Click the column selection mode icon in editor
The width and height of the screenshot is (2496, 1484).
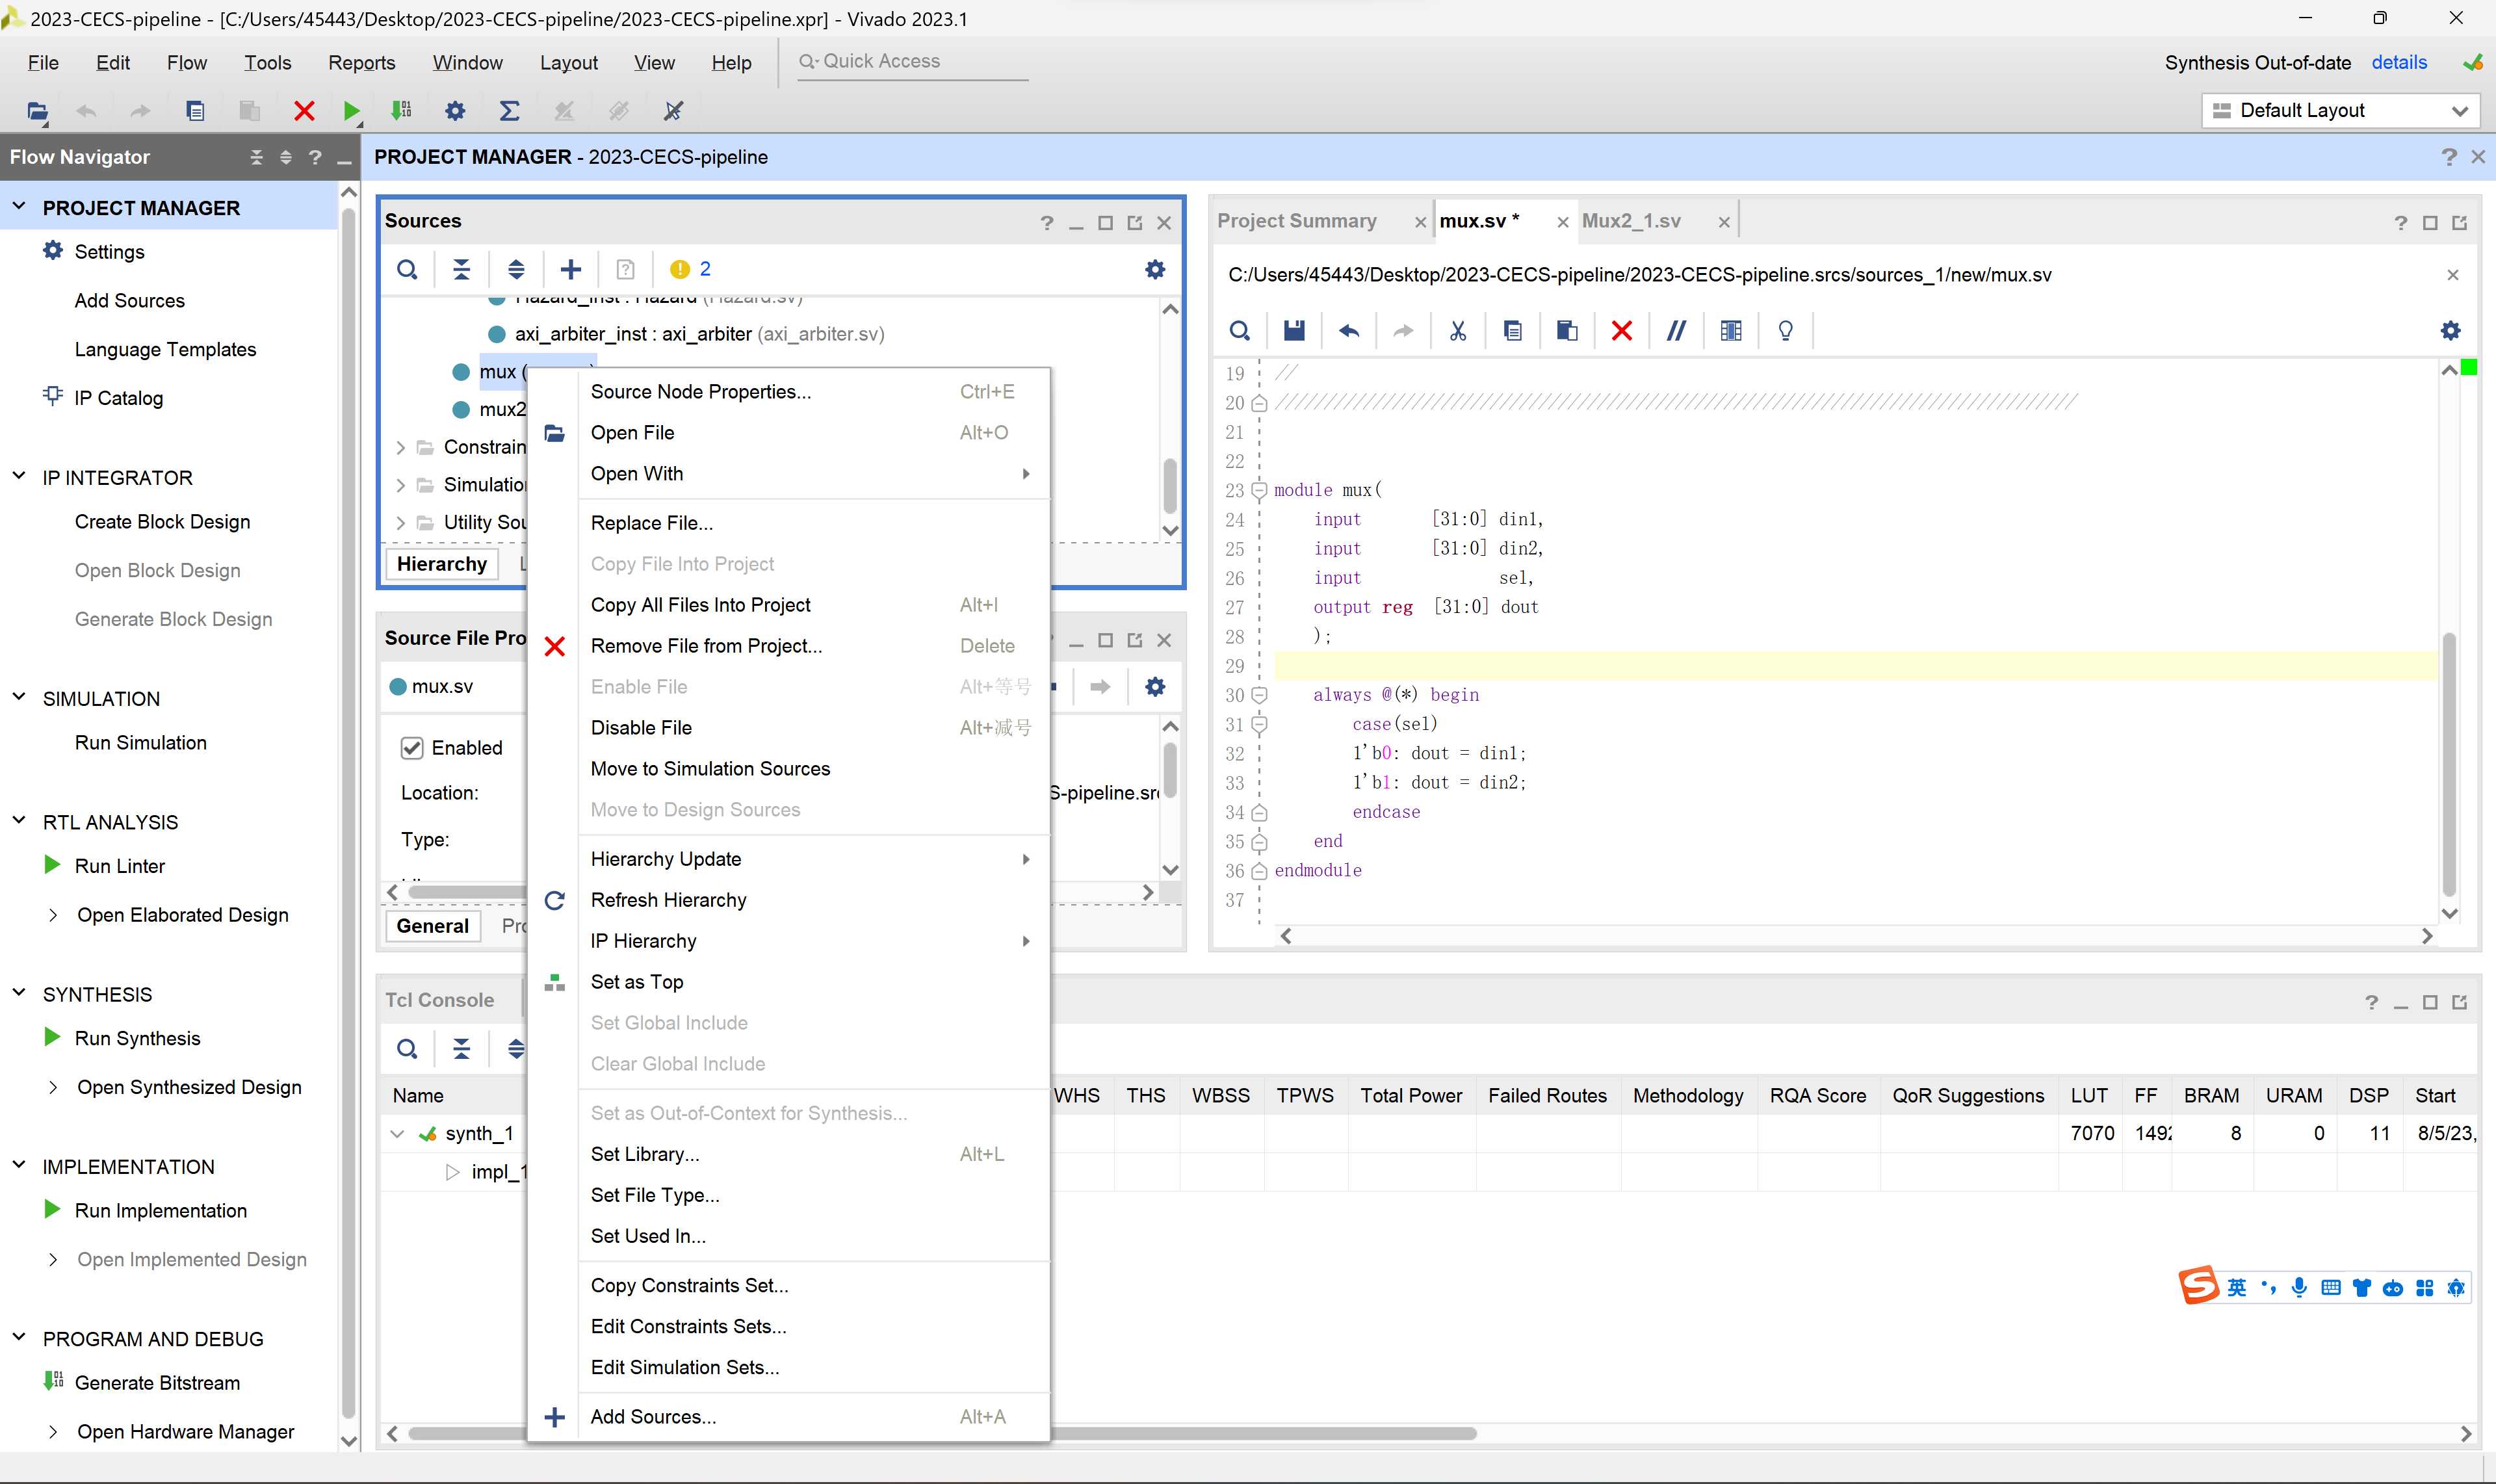(x=1731, y=331)
